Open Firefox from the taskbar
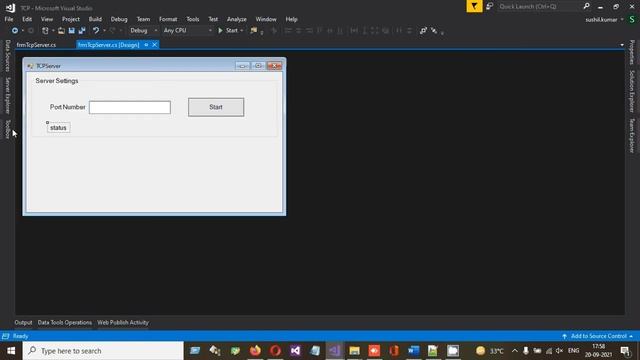The image size is (640, 360). coord(256,351)
